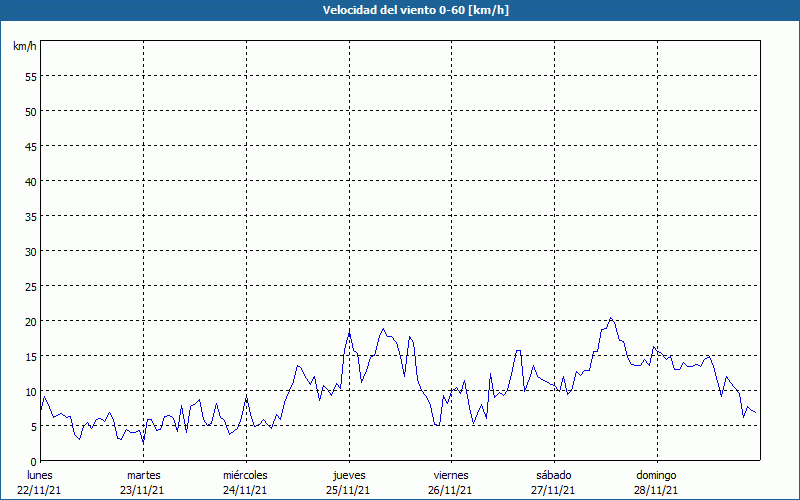This screenshot has height=500, width=800.
Task: Click the date label 26/11/21
Action: click(450, 490)
